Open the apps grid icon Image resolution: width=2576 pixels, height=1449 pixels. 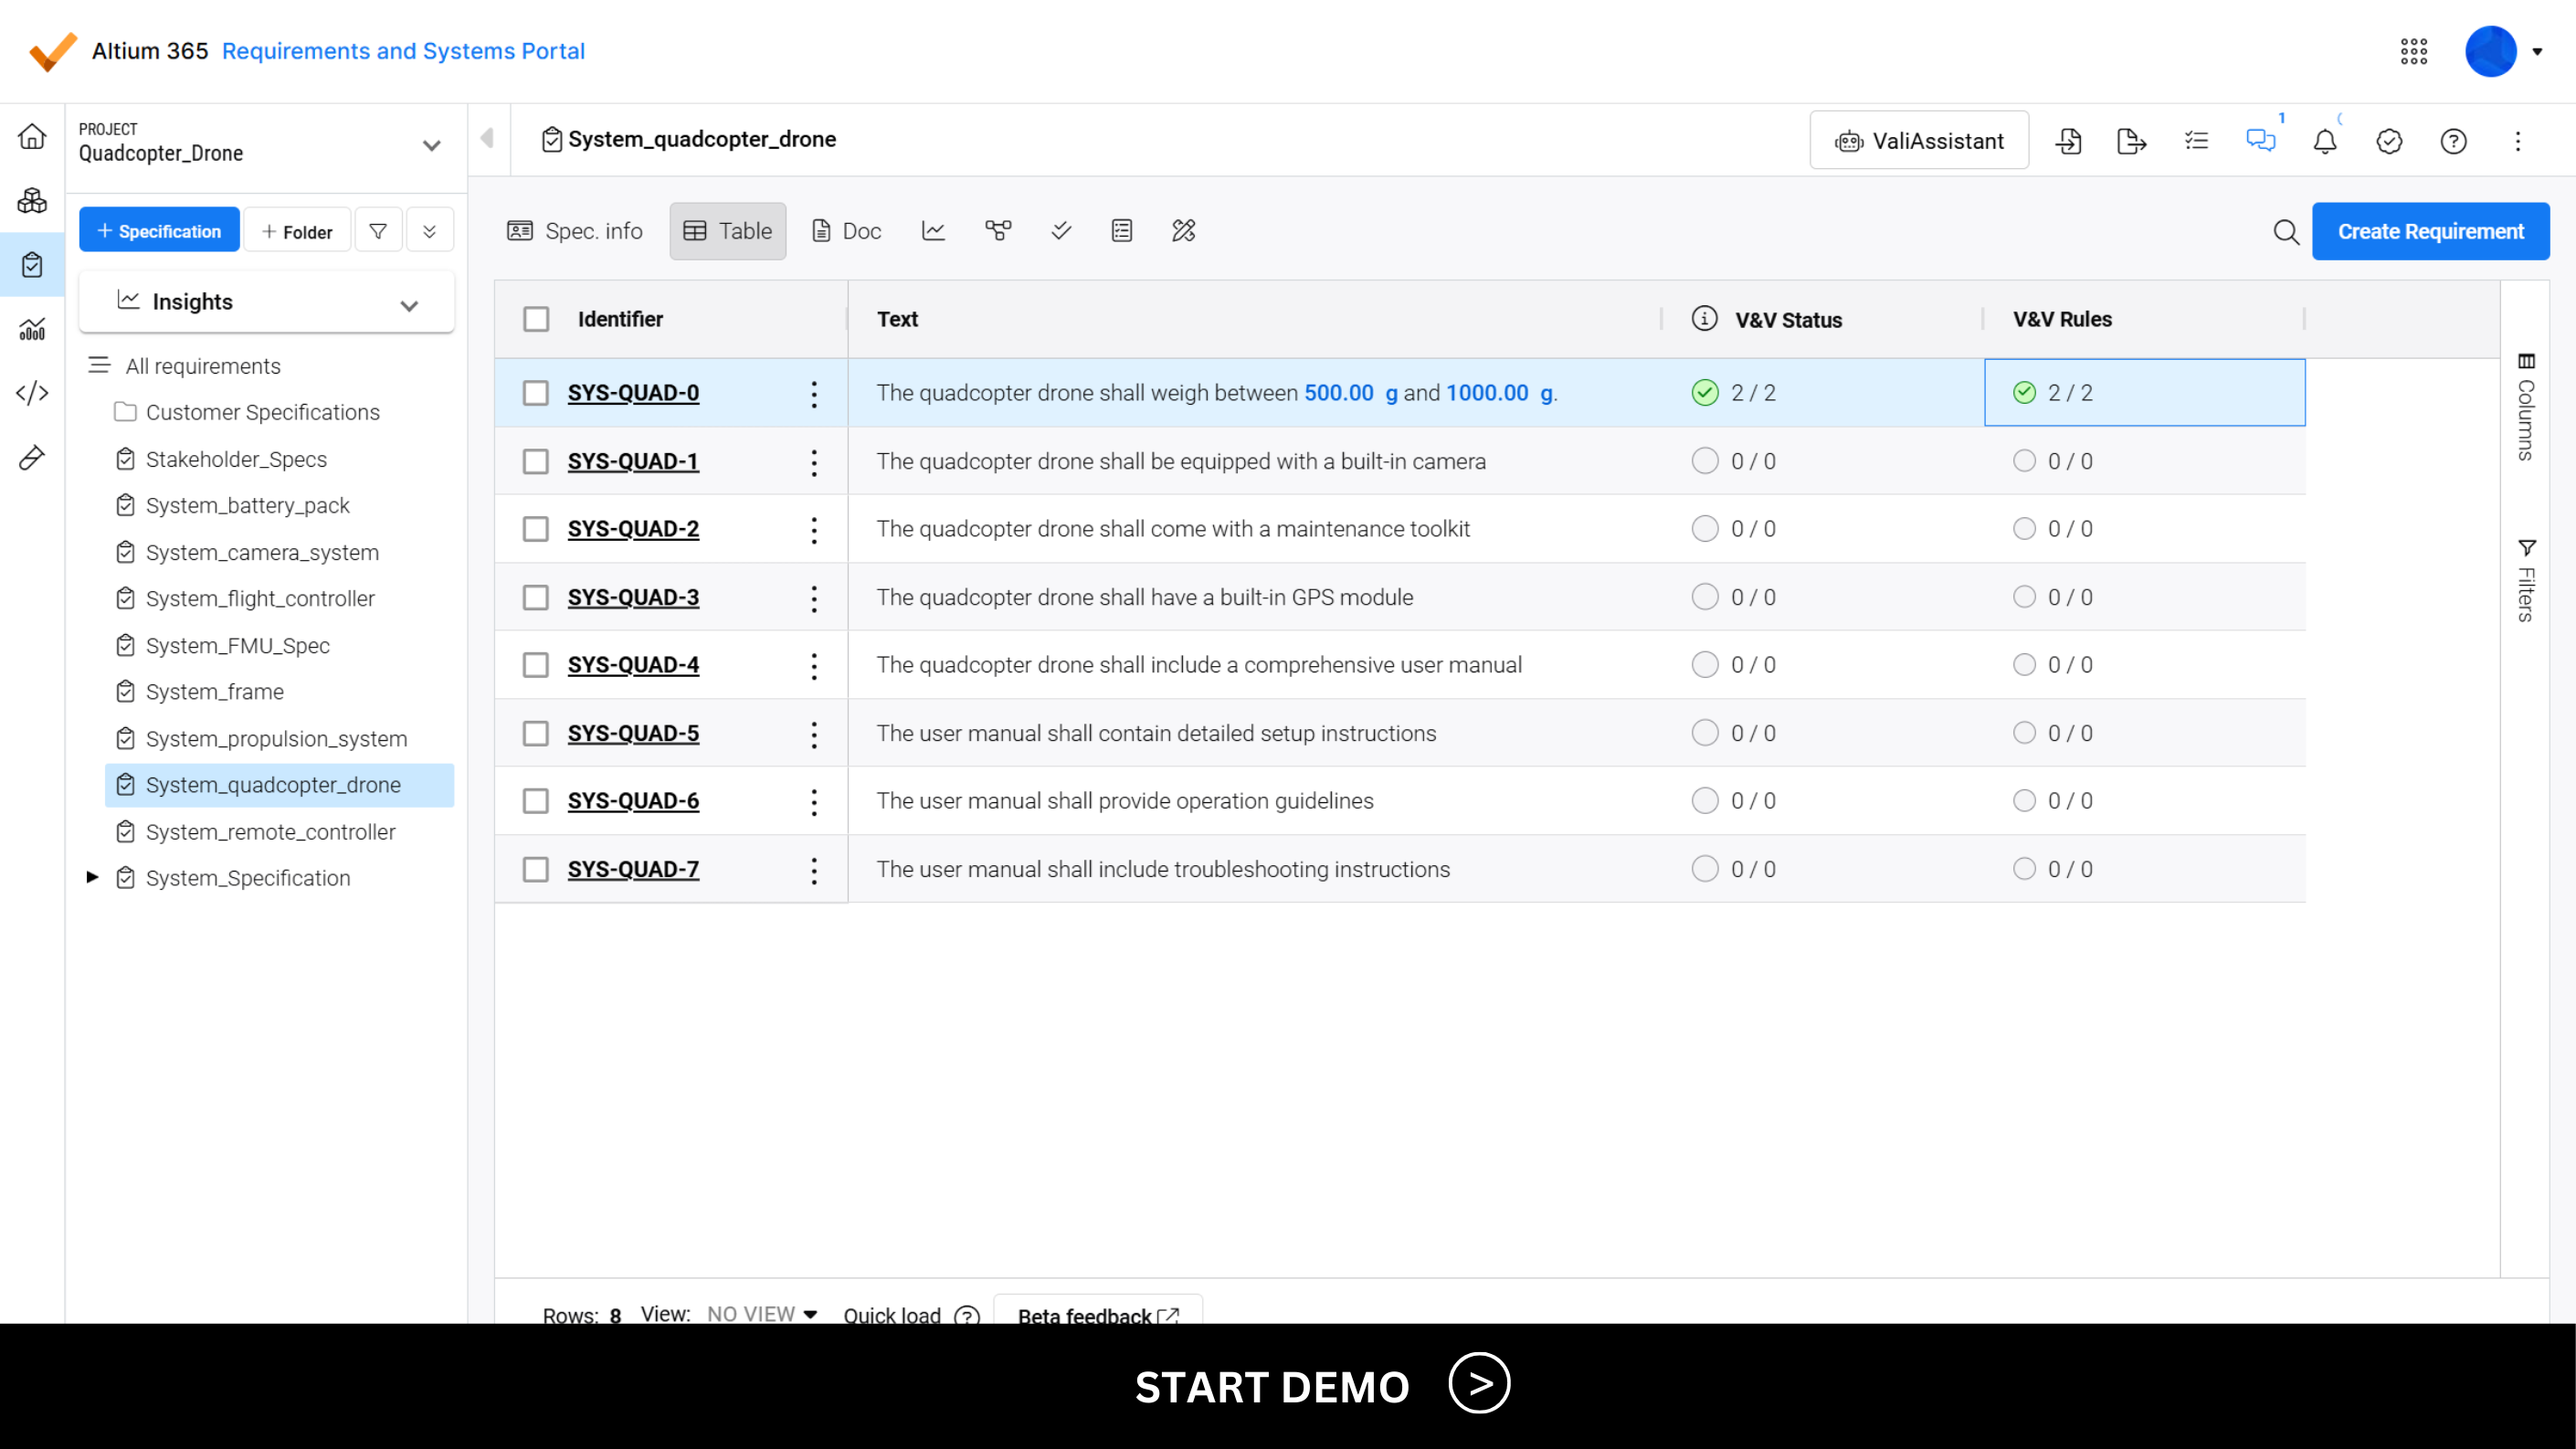(x=2413, y=52)
